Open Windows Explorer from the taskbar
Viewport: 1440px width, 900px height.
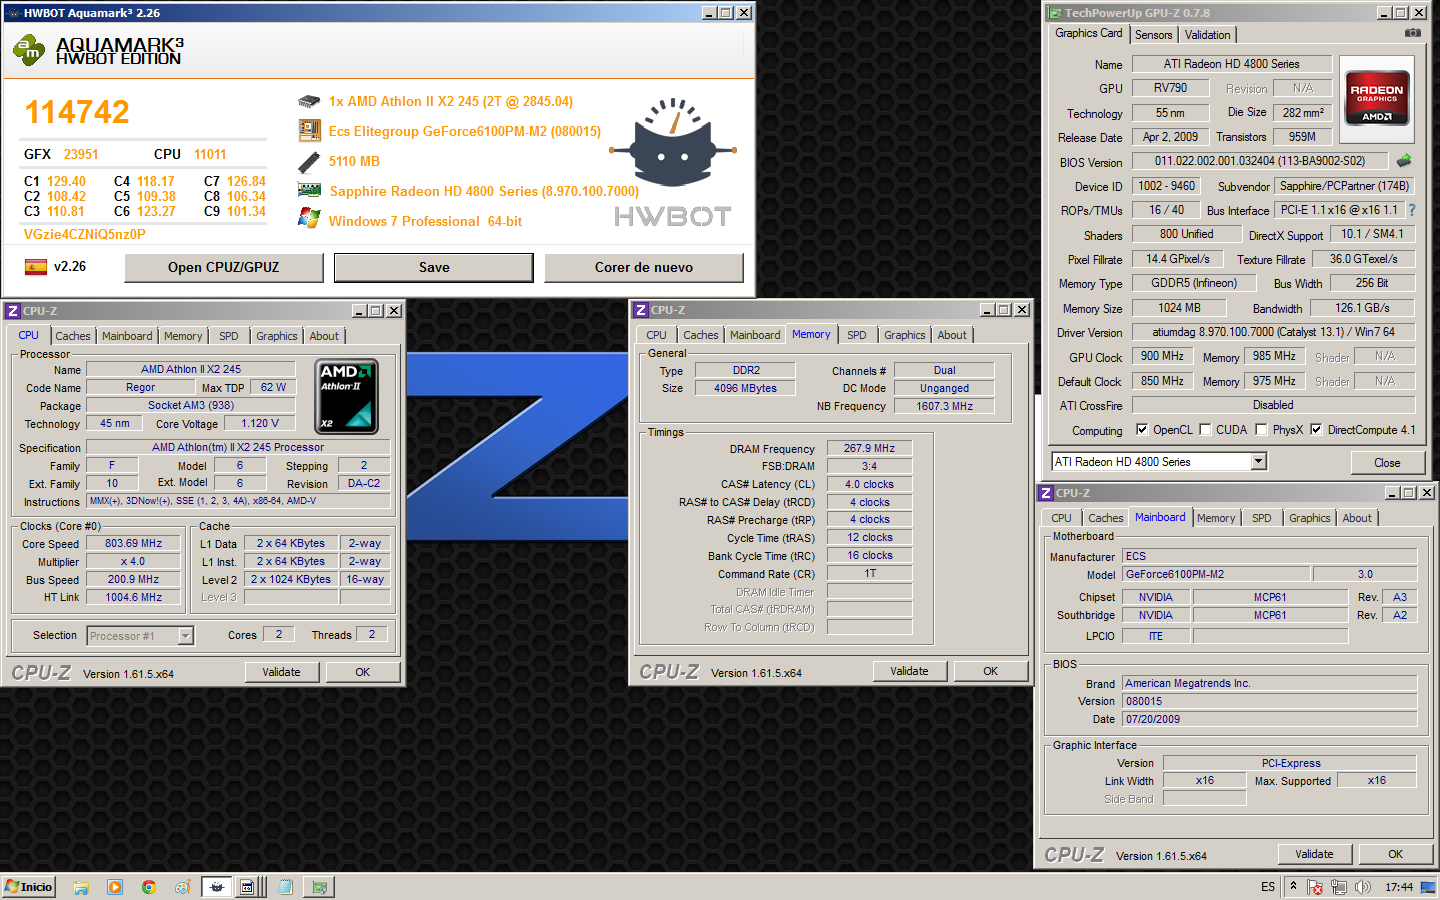(x=81, y=887)
